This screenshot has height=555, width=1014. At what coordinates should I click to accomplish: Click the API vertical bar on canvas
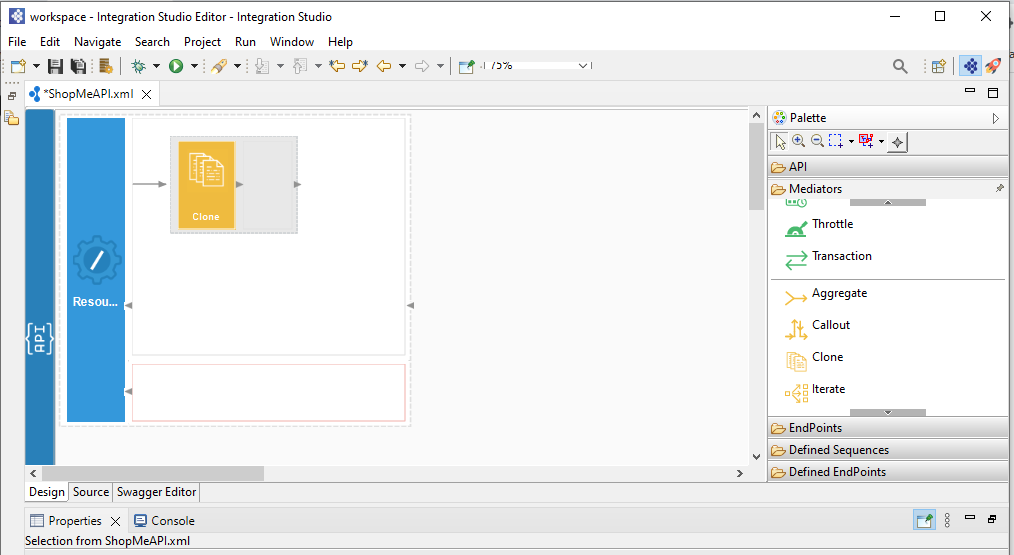[39, 287]
